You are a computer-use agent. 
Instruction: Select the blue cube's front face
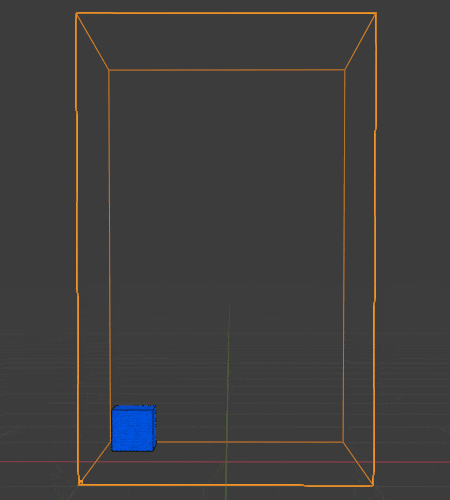point(132,430)
